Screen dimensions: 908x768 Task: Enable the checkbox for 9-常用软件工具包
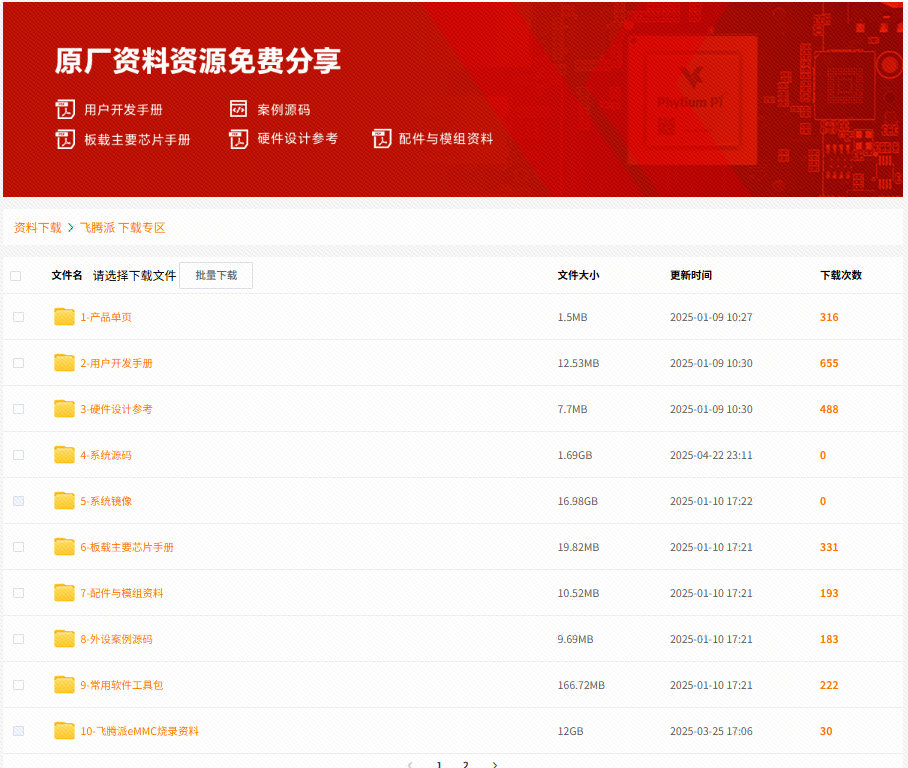coord(19,685)
